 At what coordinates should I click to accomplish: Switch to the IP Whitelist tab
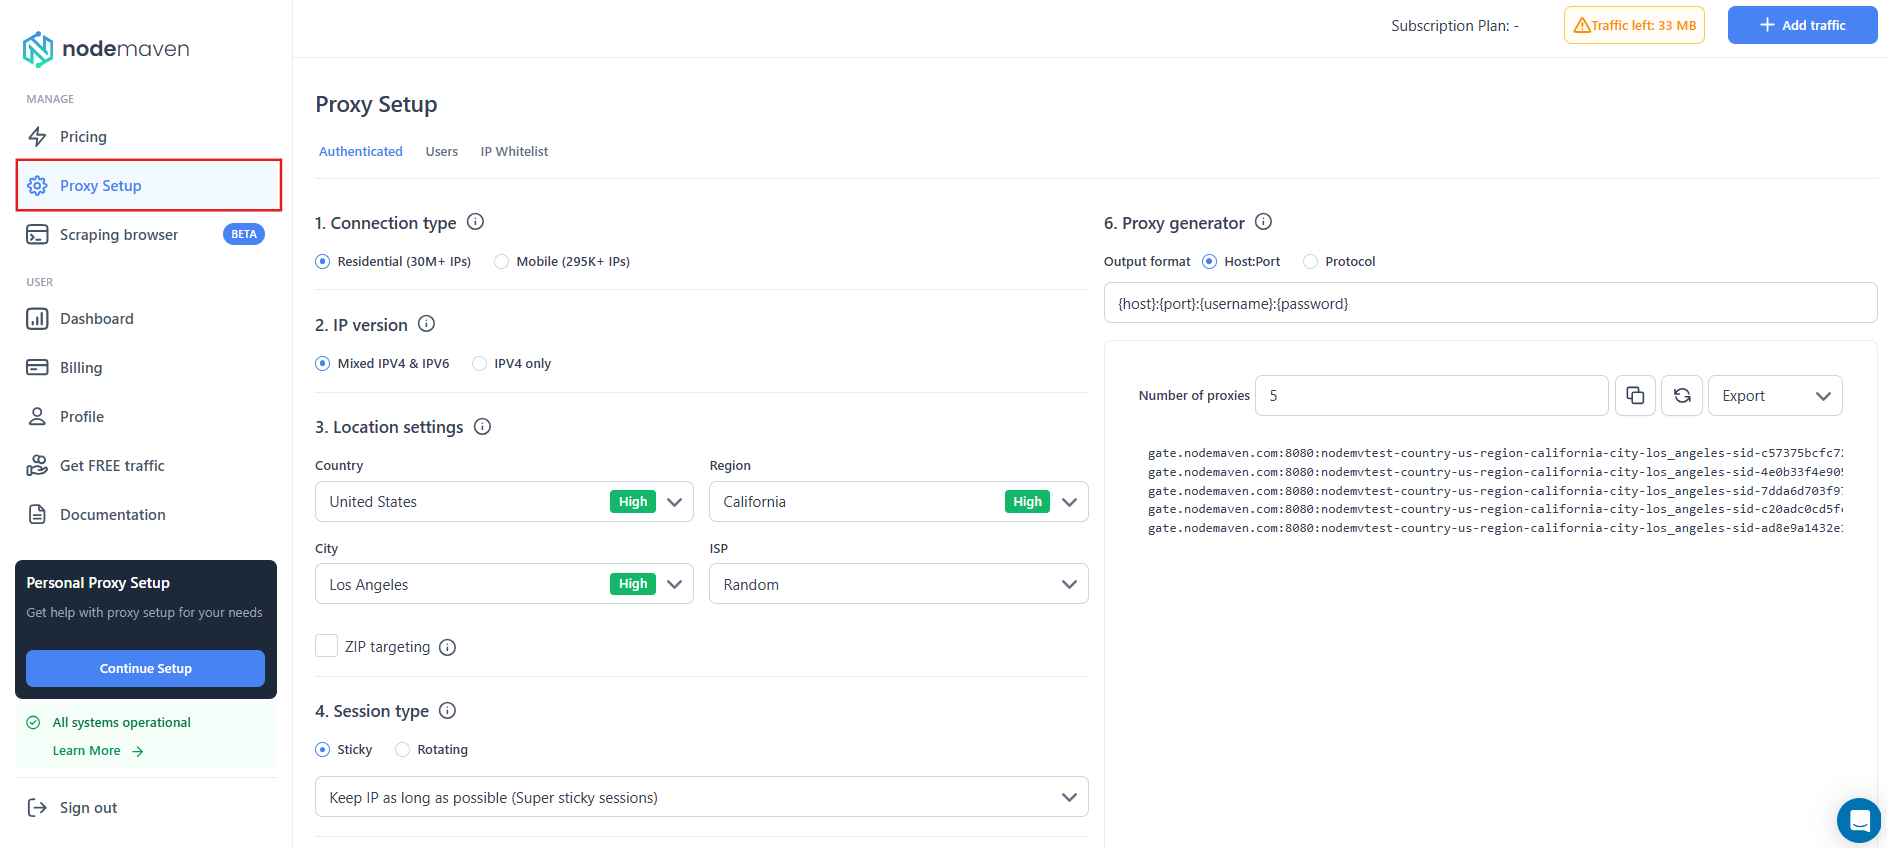pos(514,152)
